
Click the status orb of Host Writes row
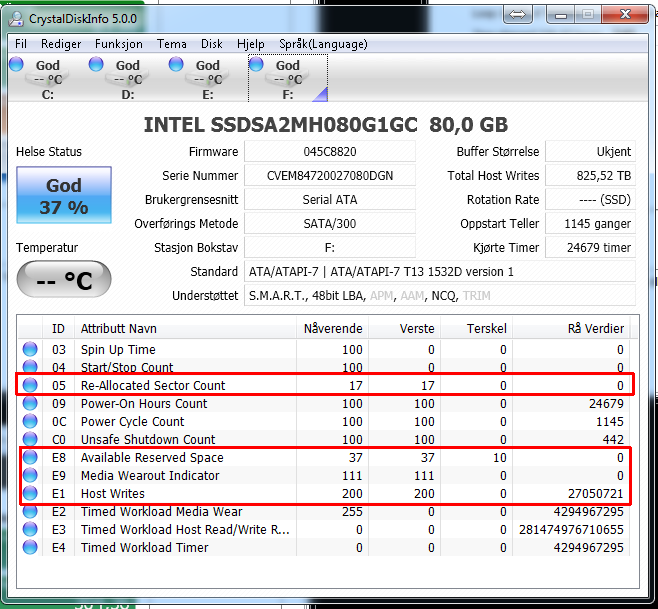tap(30, 493)
